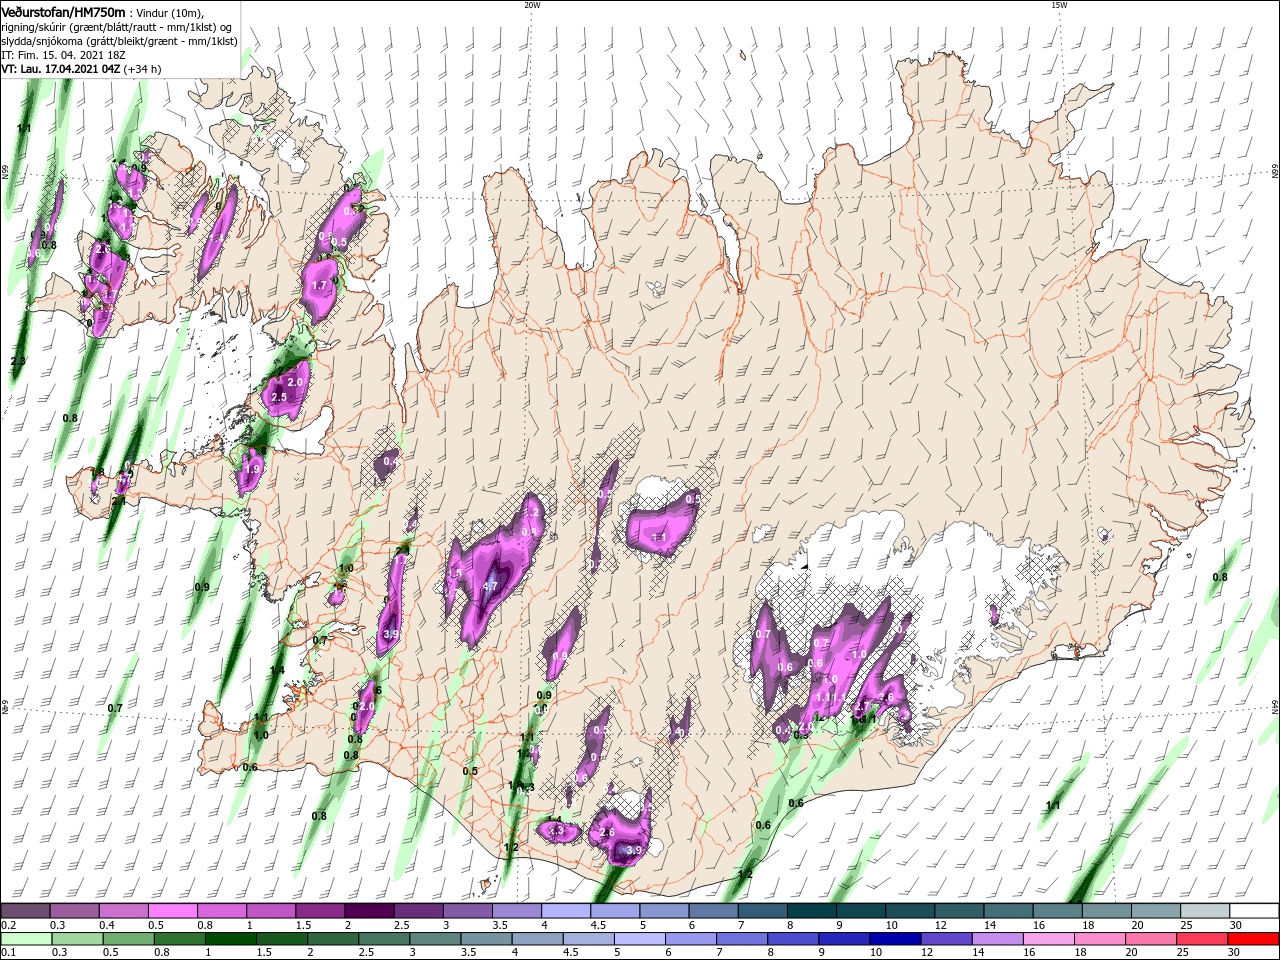Screen dimensions: 1280x960
Task: Click the 4.7 precipitation value on the map
Action: pos(490,586)
